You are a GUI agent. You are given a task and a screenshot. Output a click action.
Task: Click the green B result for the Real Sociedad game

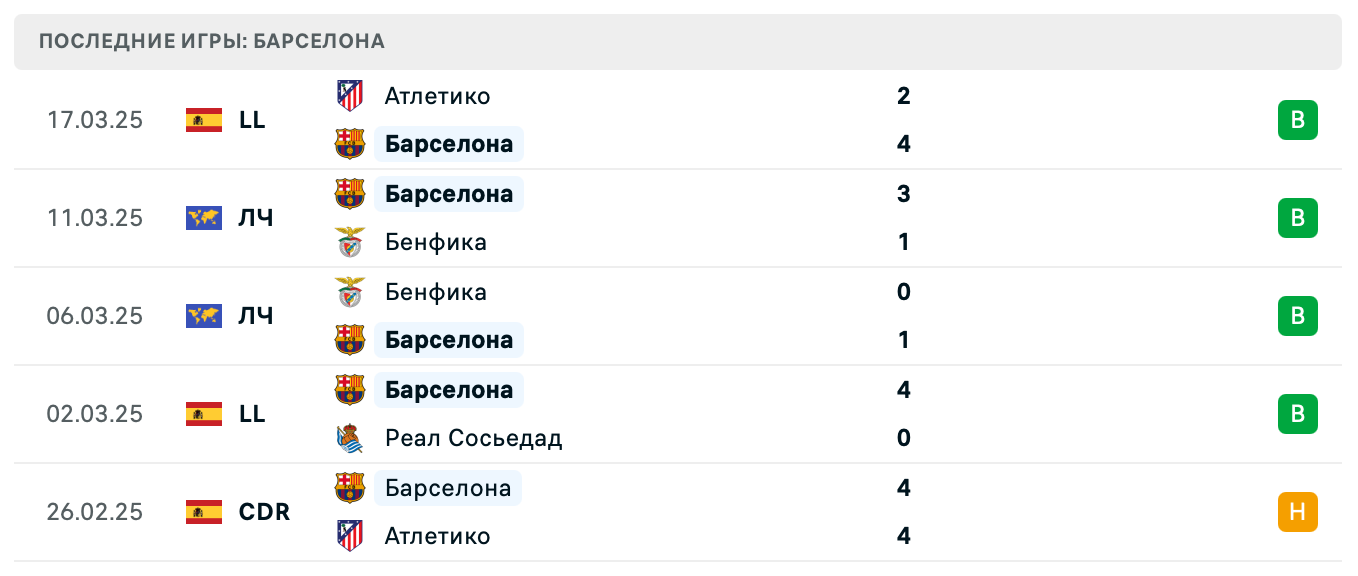click(1299, 414)
